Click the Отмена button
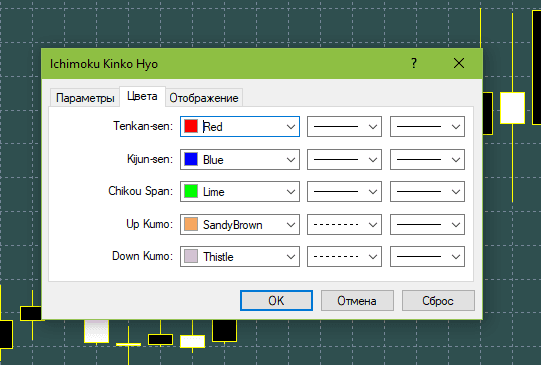Image resolution: width=541 pixels, height=365 pixels. [x=357, y=300]
